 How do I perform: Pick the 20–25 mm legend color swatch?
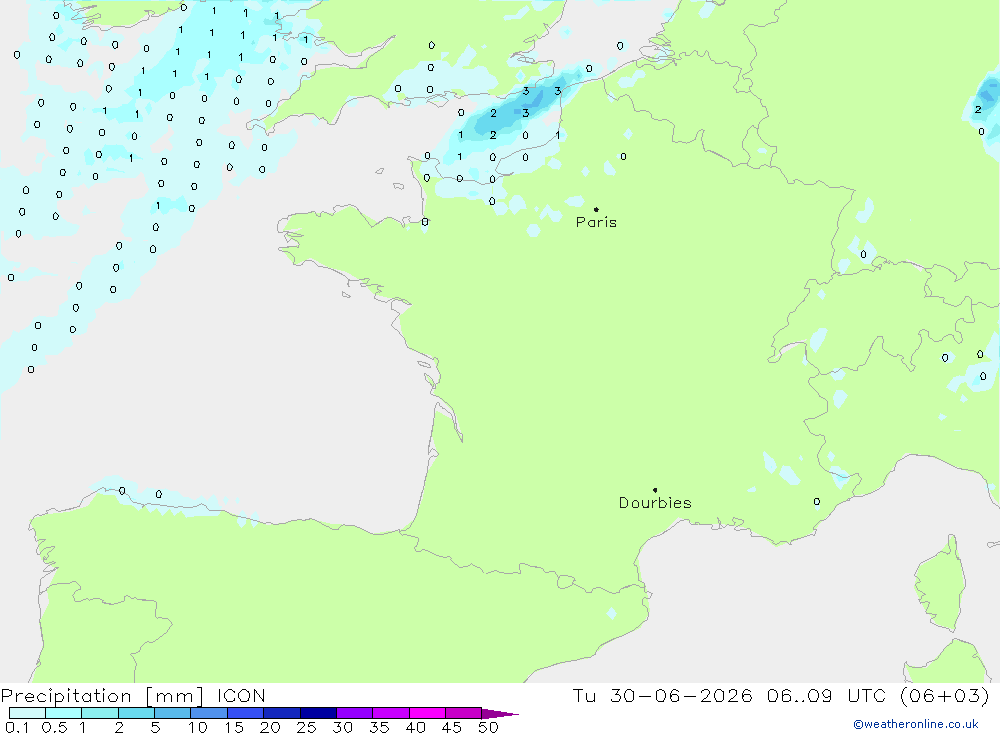point(282,713)
